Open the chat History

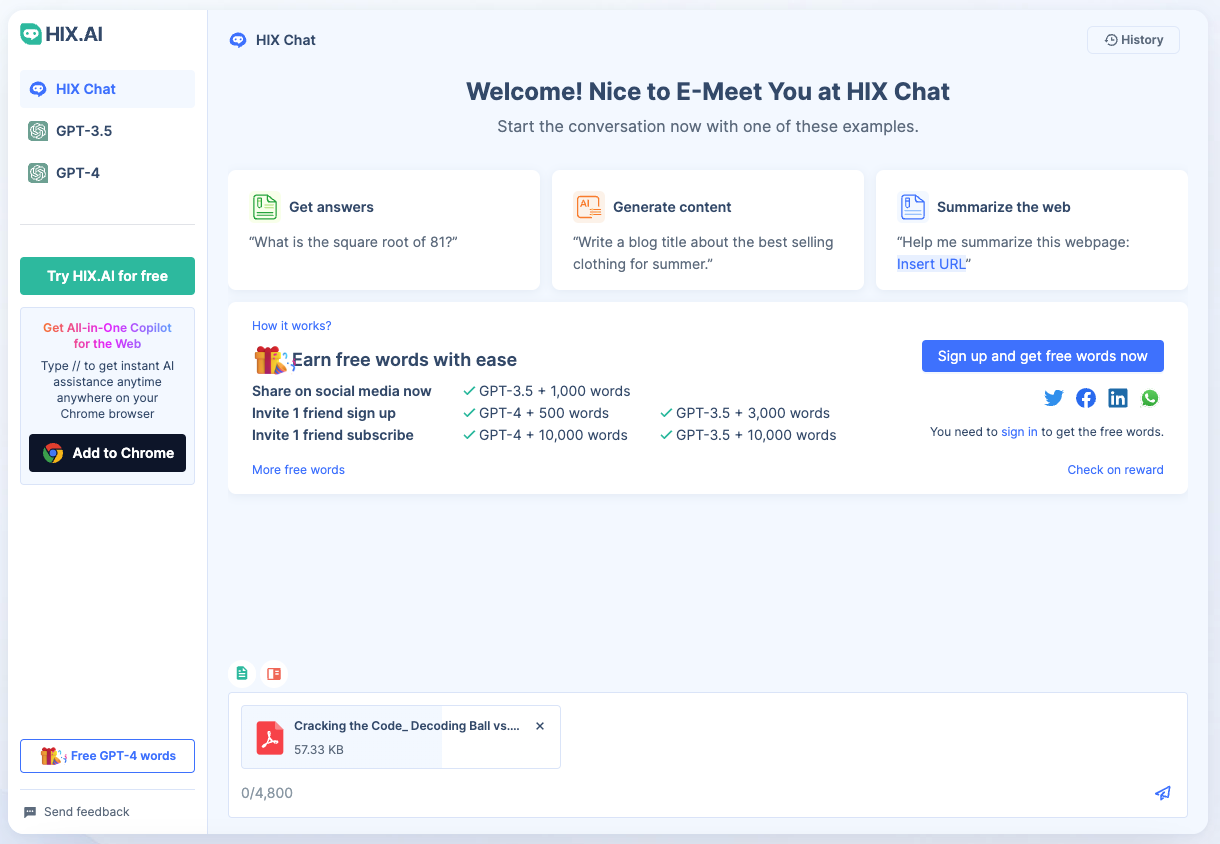click(1133, 40)
